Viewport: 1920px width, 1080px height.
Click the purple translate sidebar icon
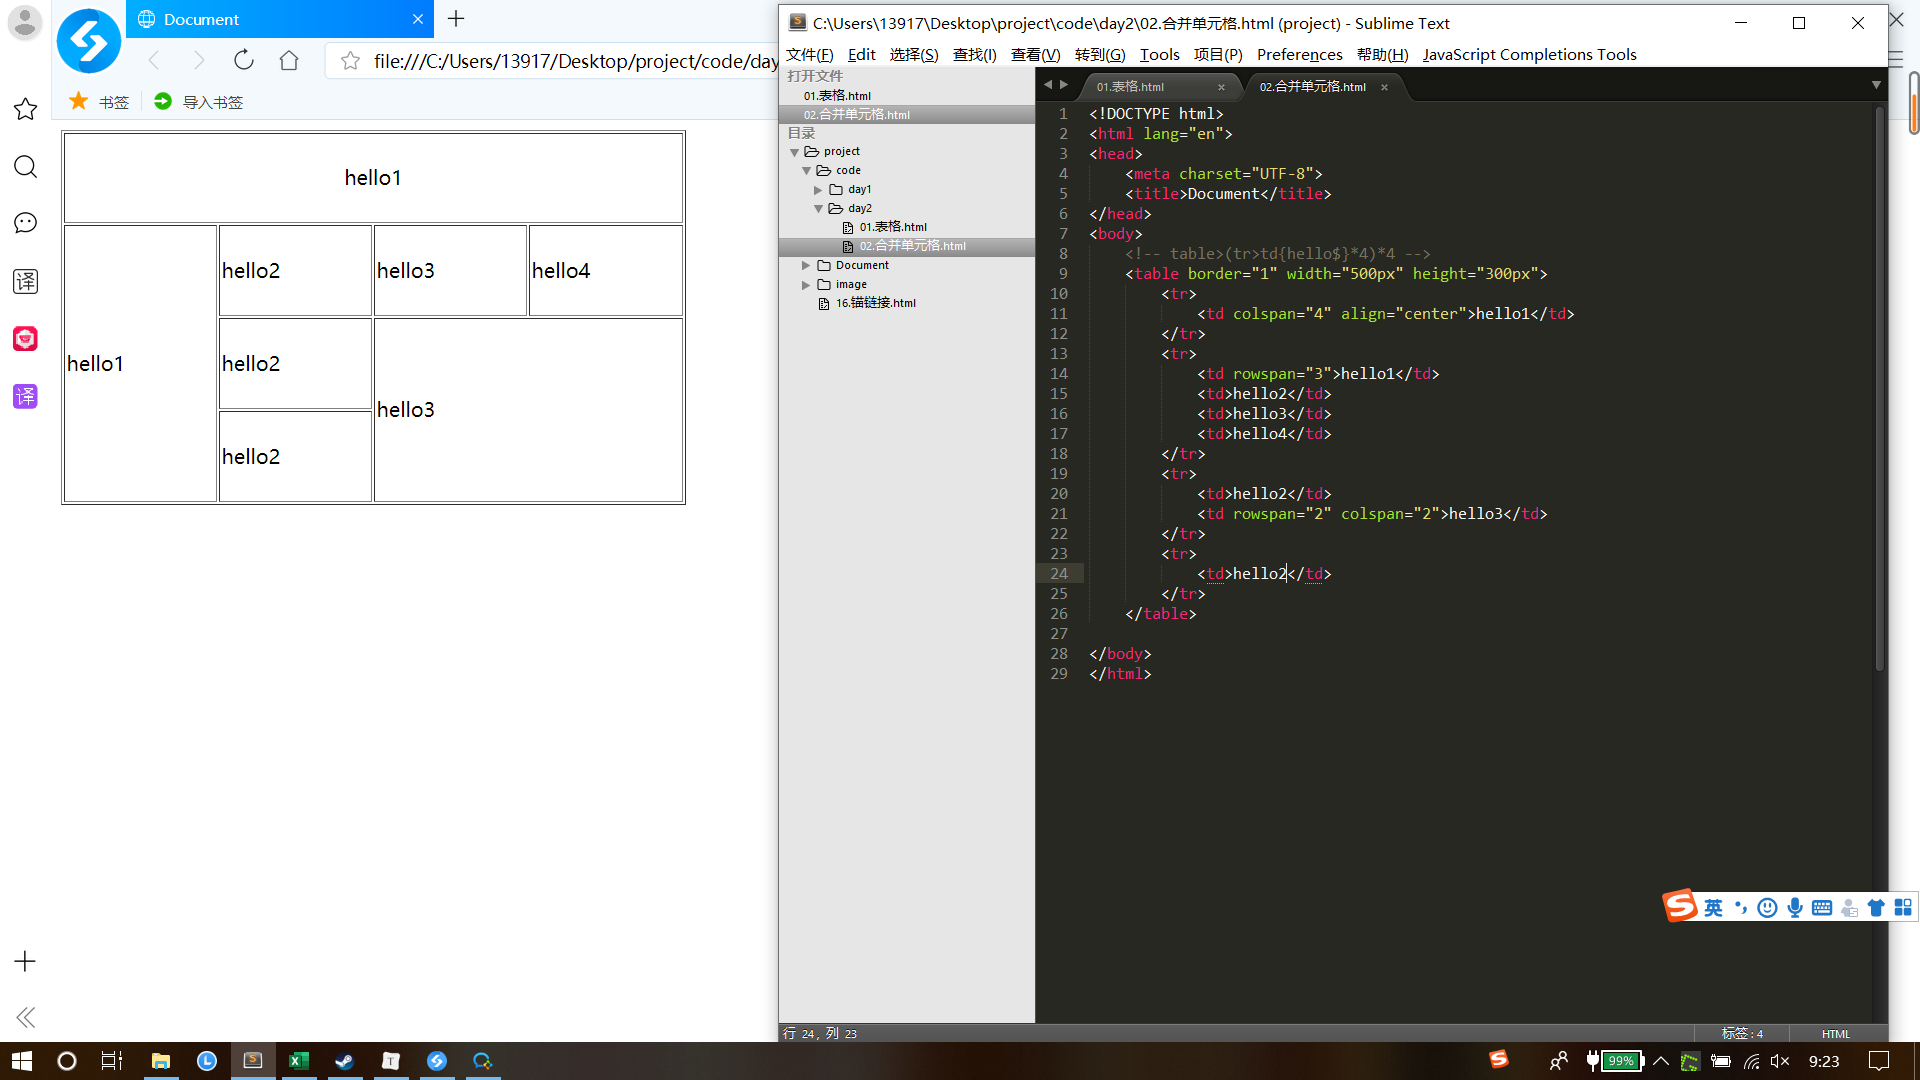[x=25, y=396]
